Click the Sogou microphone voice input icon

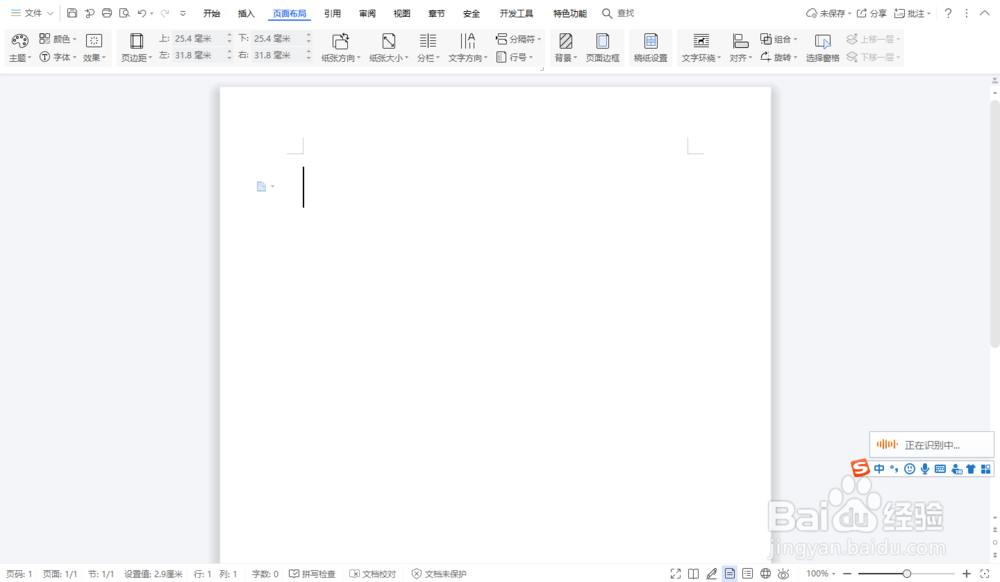coord(925,469)
